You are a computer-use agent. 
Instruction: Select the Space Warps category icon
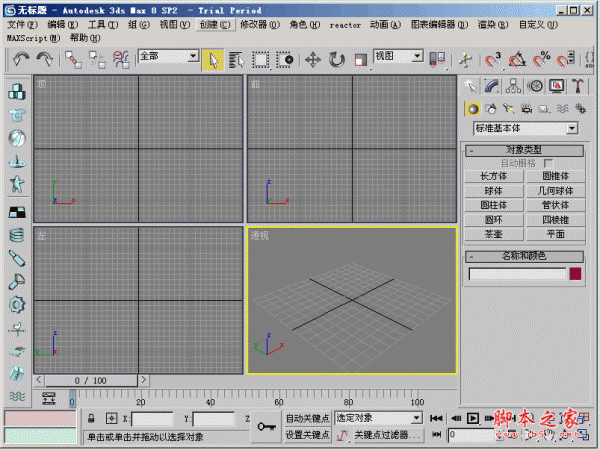coord(562,109)
